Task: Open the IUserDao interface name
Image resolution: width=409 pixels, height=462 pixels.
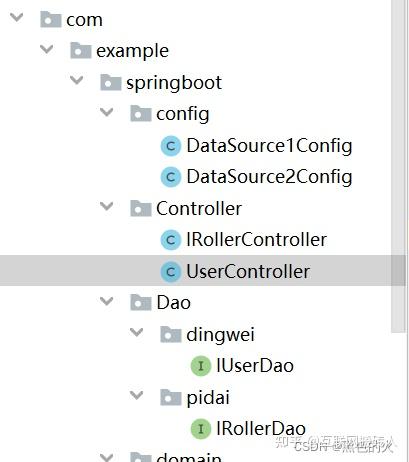Action: pos(255,366)
